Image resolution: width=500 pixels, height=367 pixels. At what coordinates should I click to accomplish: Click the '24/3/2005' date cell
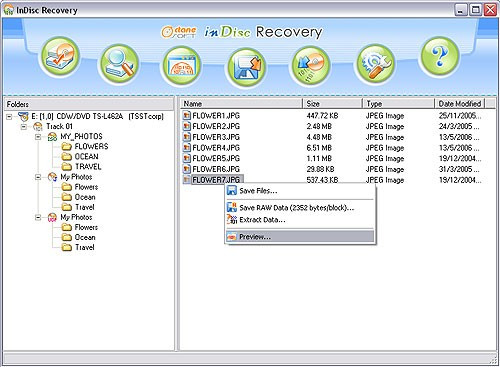click(x=460, y=126)
